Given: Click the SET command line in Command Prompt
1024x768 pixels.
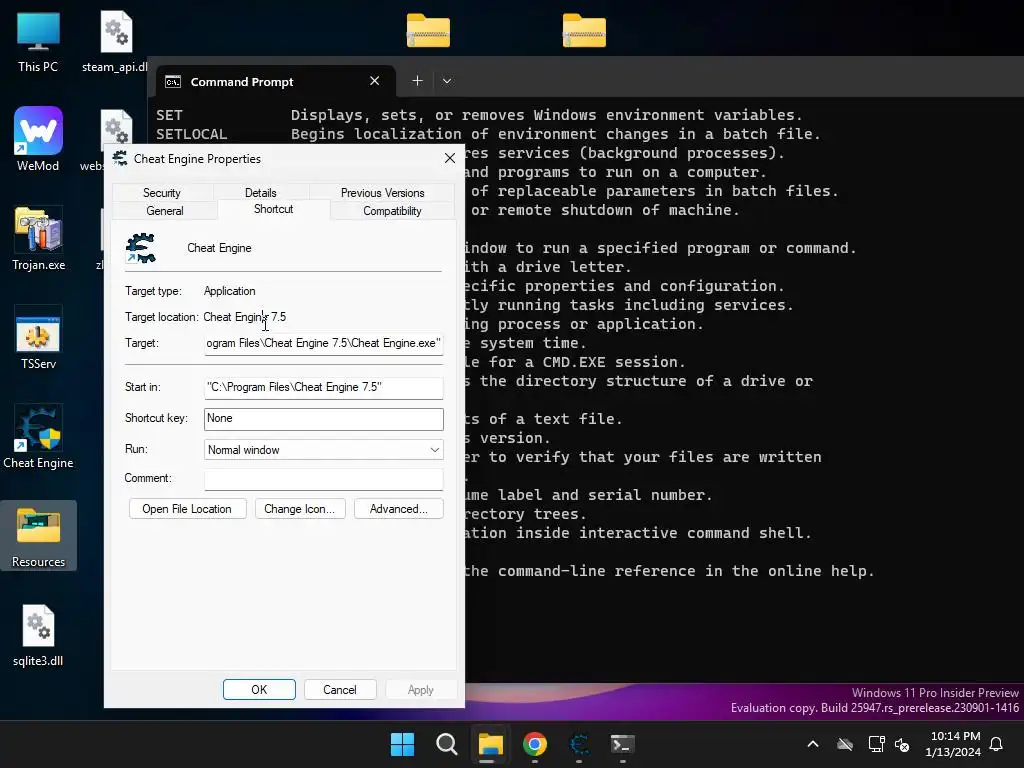Looking at the screenshot, I should coord(479,115).
